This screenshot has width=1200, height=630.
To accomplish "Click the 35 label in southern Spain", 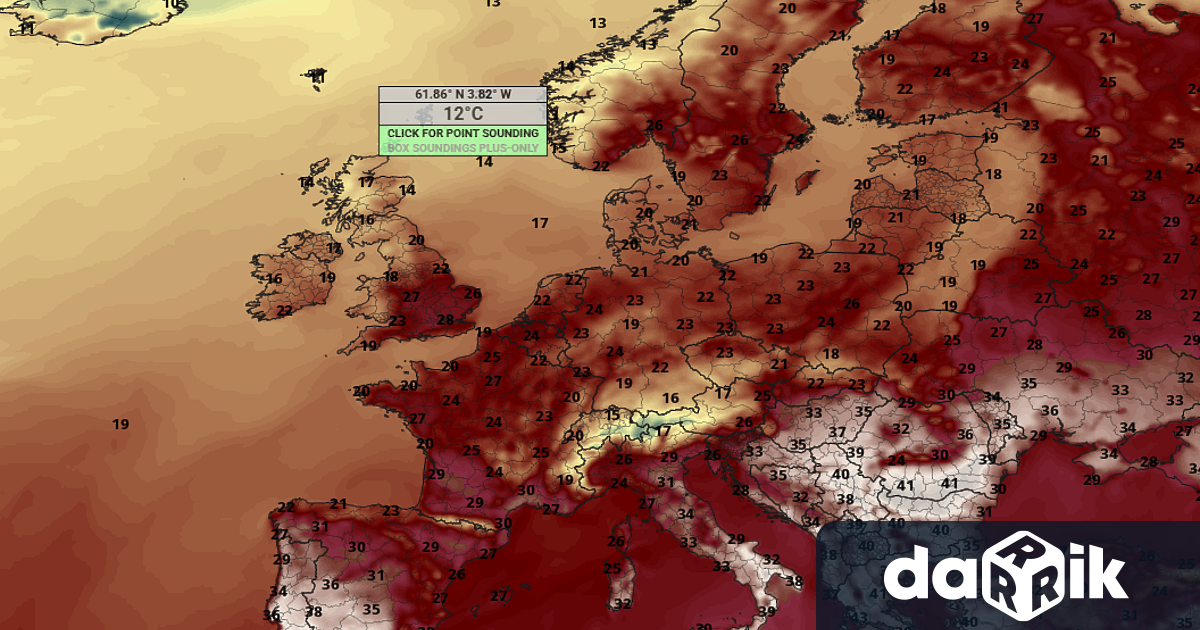I will 371,608.
